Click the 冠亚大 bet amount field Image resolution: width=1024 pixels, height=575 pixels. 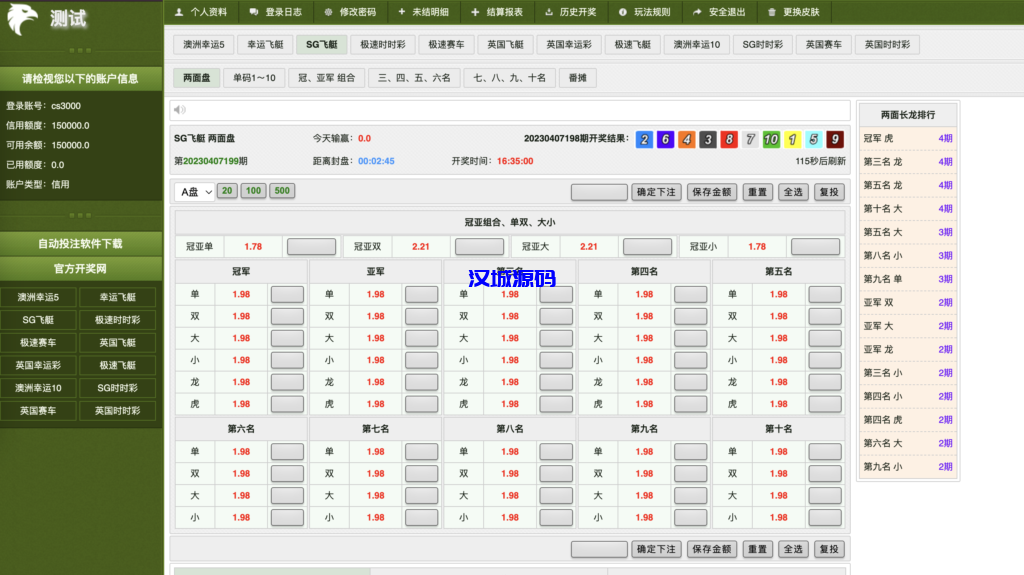pos(647,246)
